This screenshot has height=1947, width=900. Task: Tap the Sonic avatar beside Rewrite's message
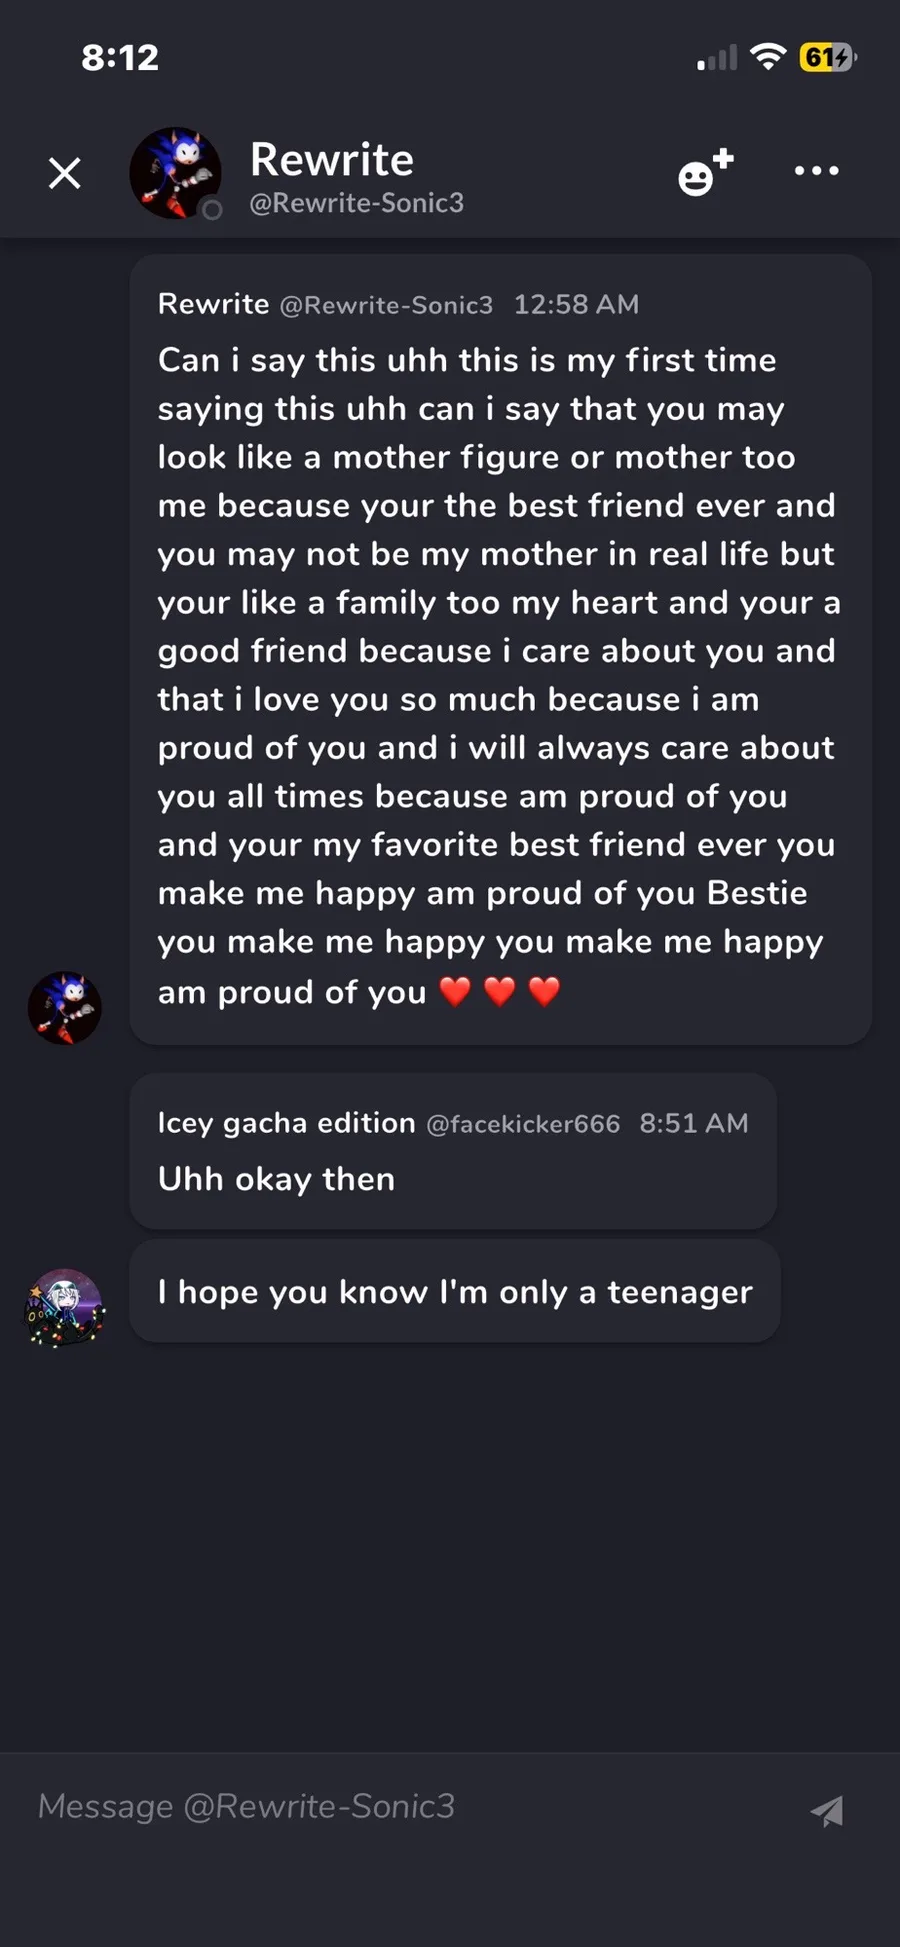point(65,1008)
